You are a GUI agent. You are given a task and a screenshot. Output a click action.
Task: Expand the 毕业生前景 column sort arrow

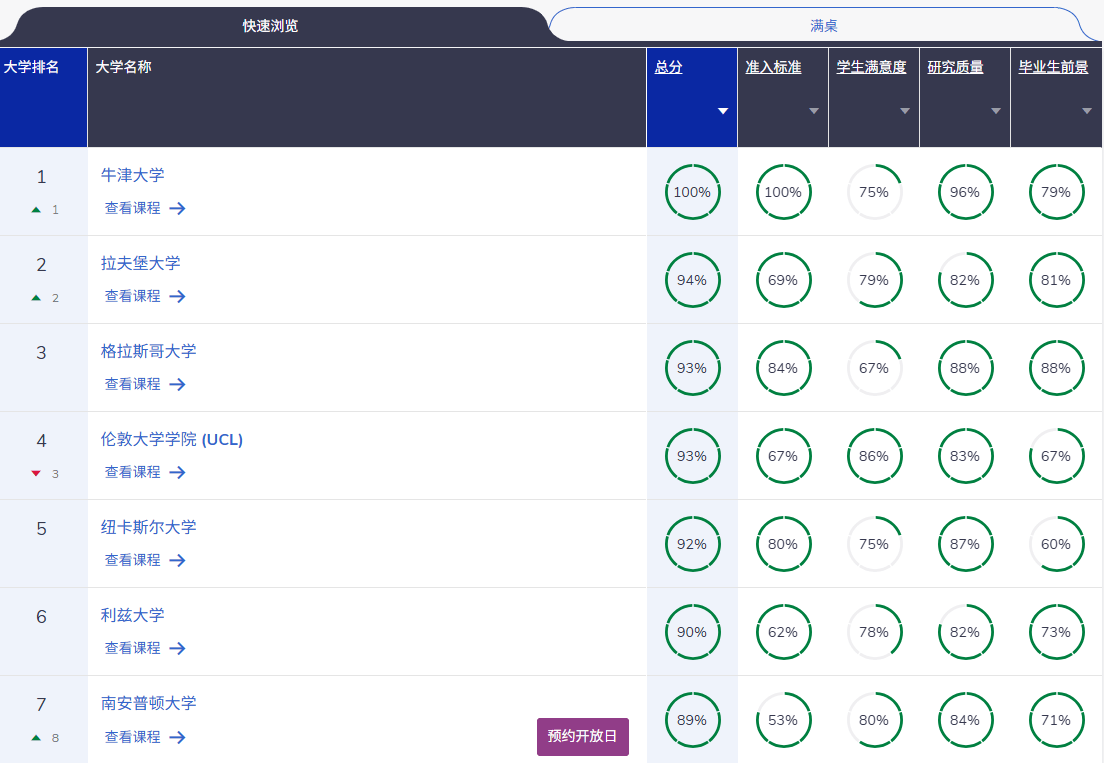(1086, 111)
